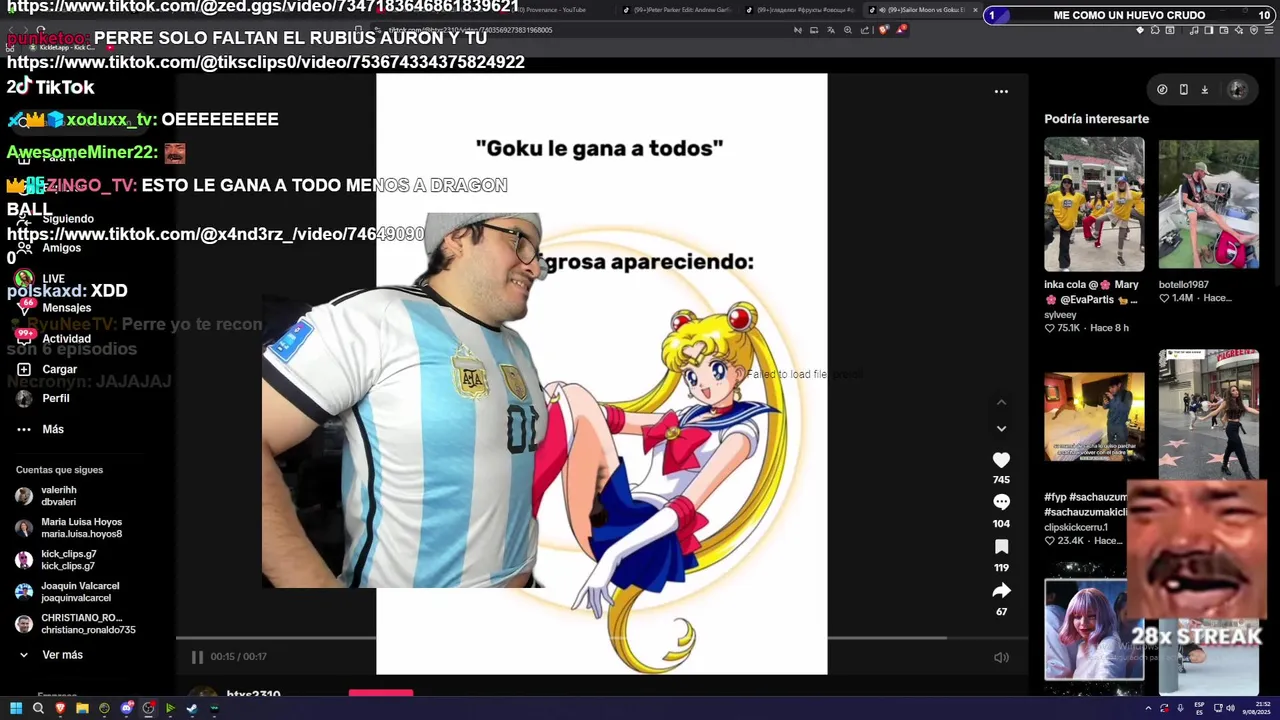Save video with the bookmark icon
Viewport: 1280px width, 720px height.
pyautogui.click(x=1001, y=546)
